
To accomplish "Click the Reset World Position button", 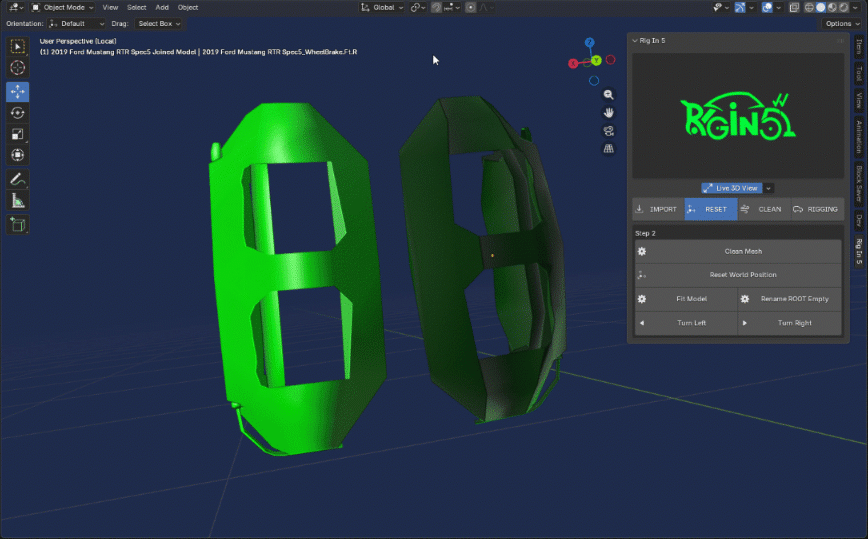I will 738,274.
